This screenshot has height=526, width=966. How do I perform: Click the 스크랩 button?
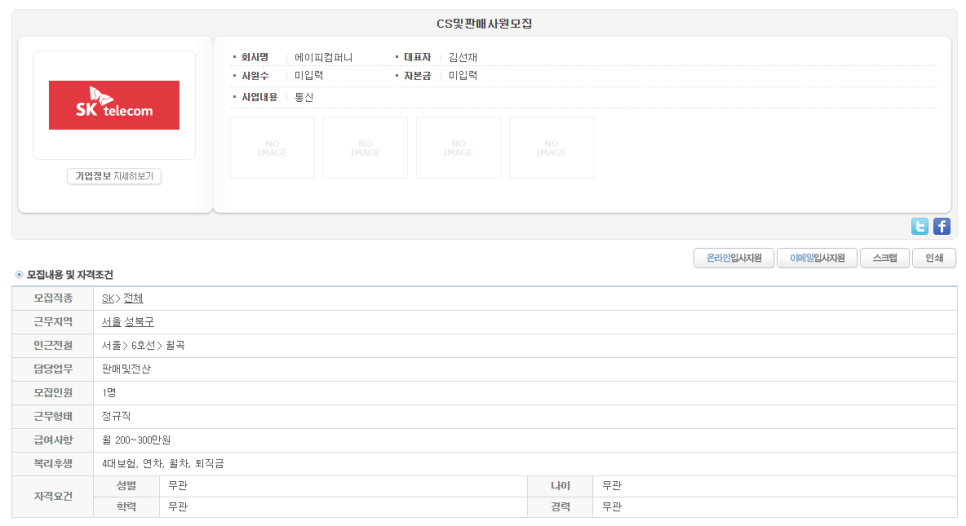(885, 258)
